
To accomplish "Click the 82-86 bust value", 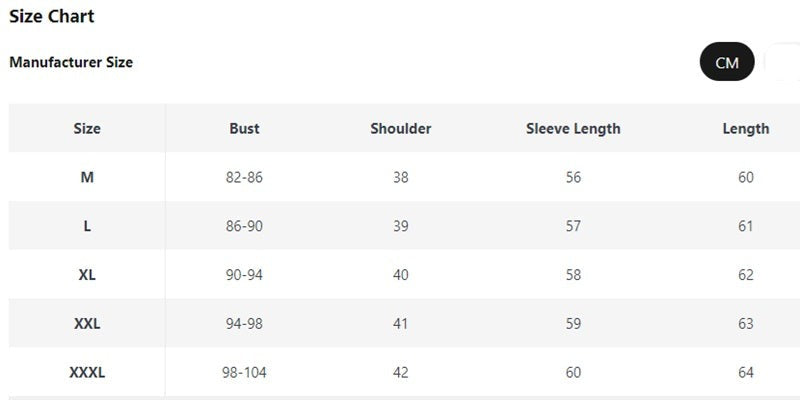I will coord(244,178).
